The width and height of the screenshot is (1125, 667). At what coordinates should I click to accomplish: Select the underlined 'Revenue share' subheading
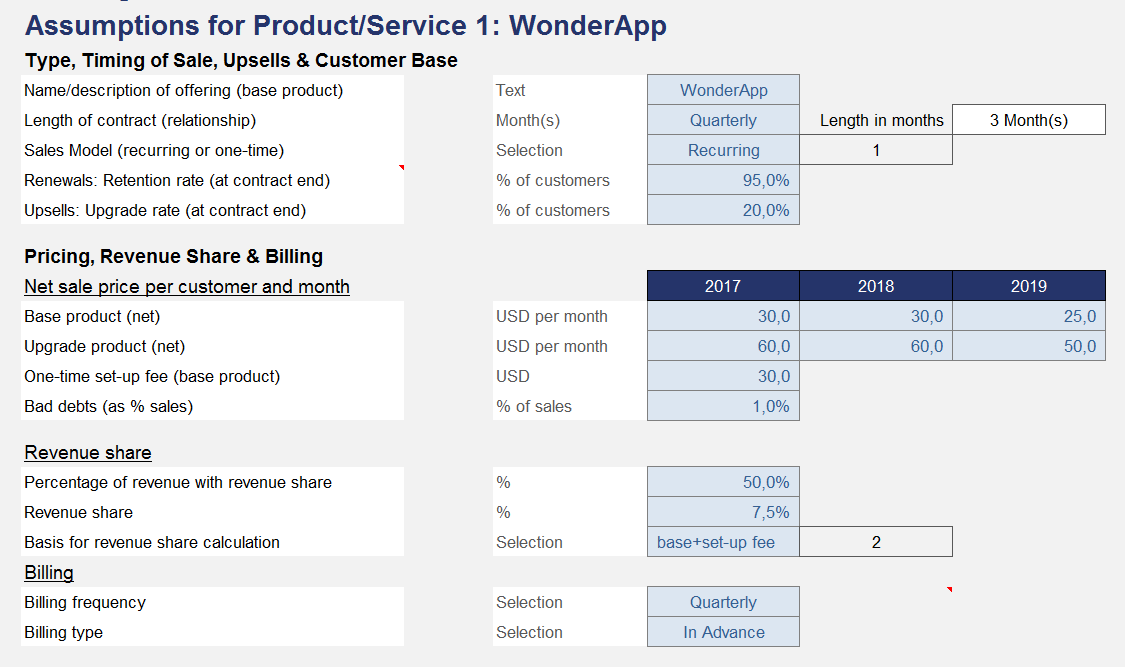[x=88, y=453]
